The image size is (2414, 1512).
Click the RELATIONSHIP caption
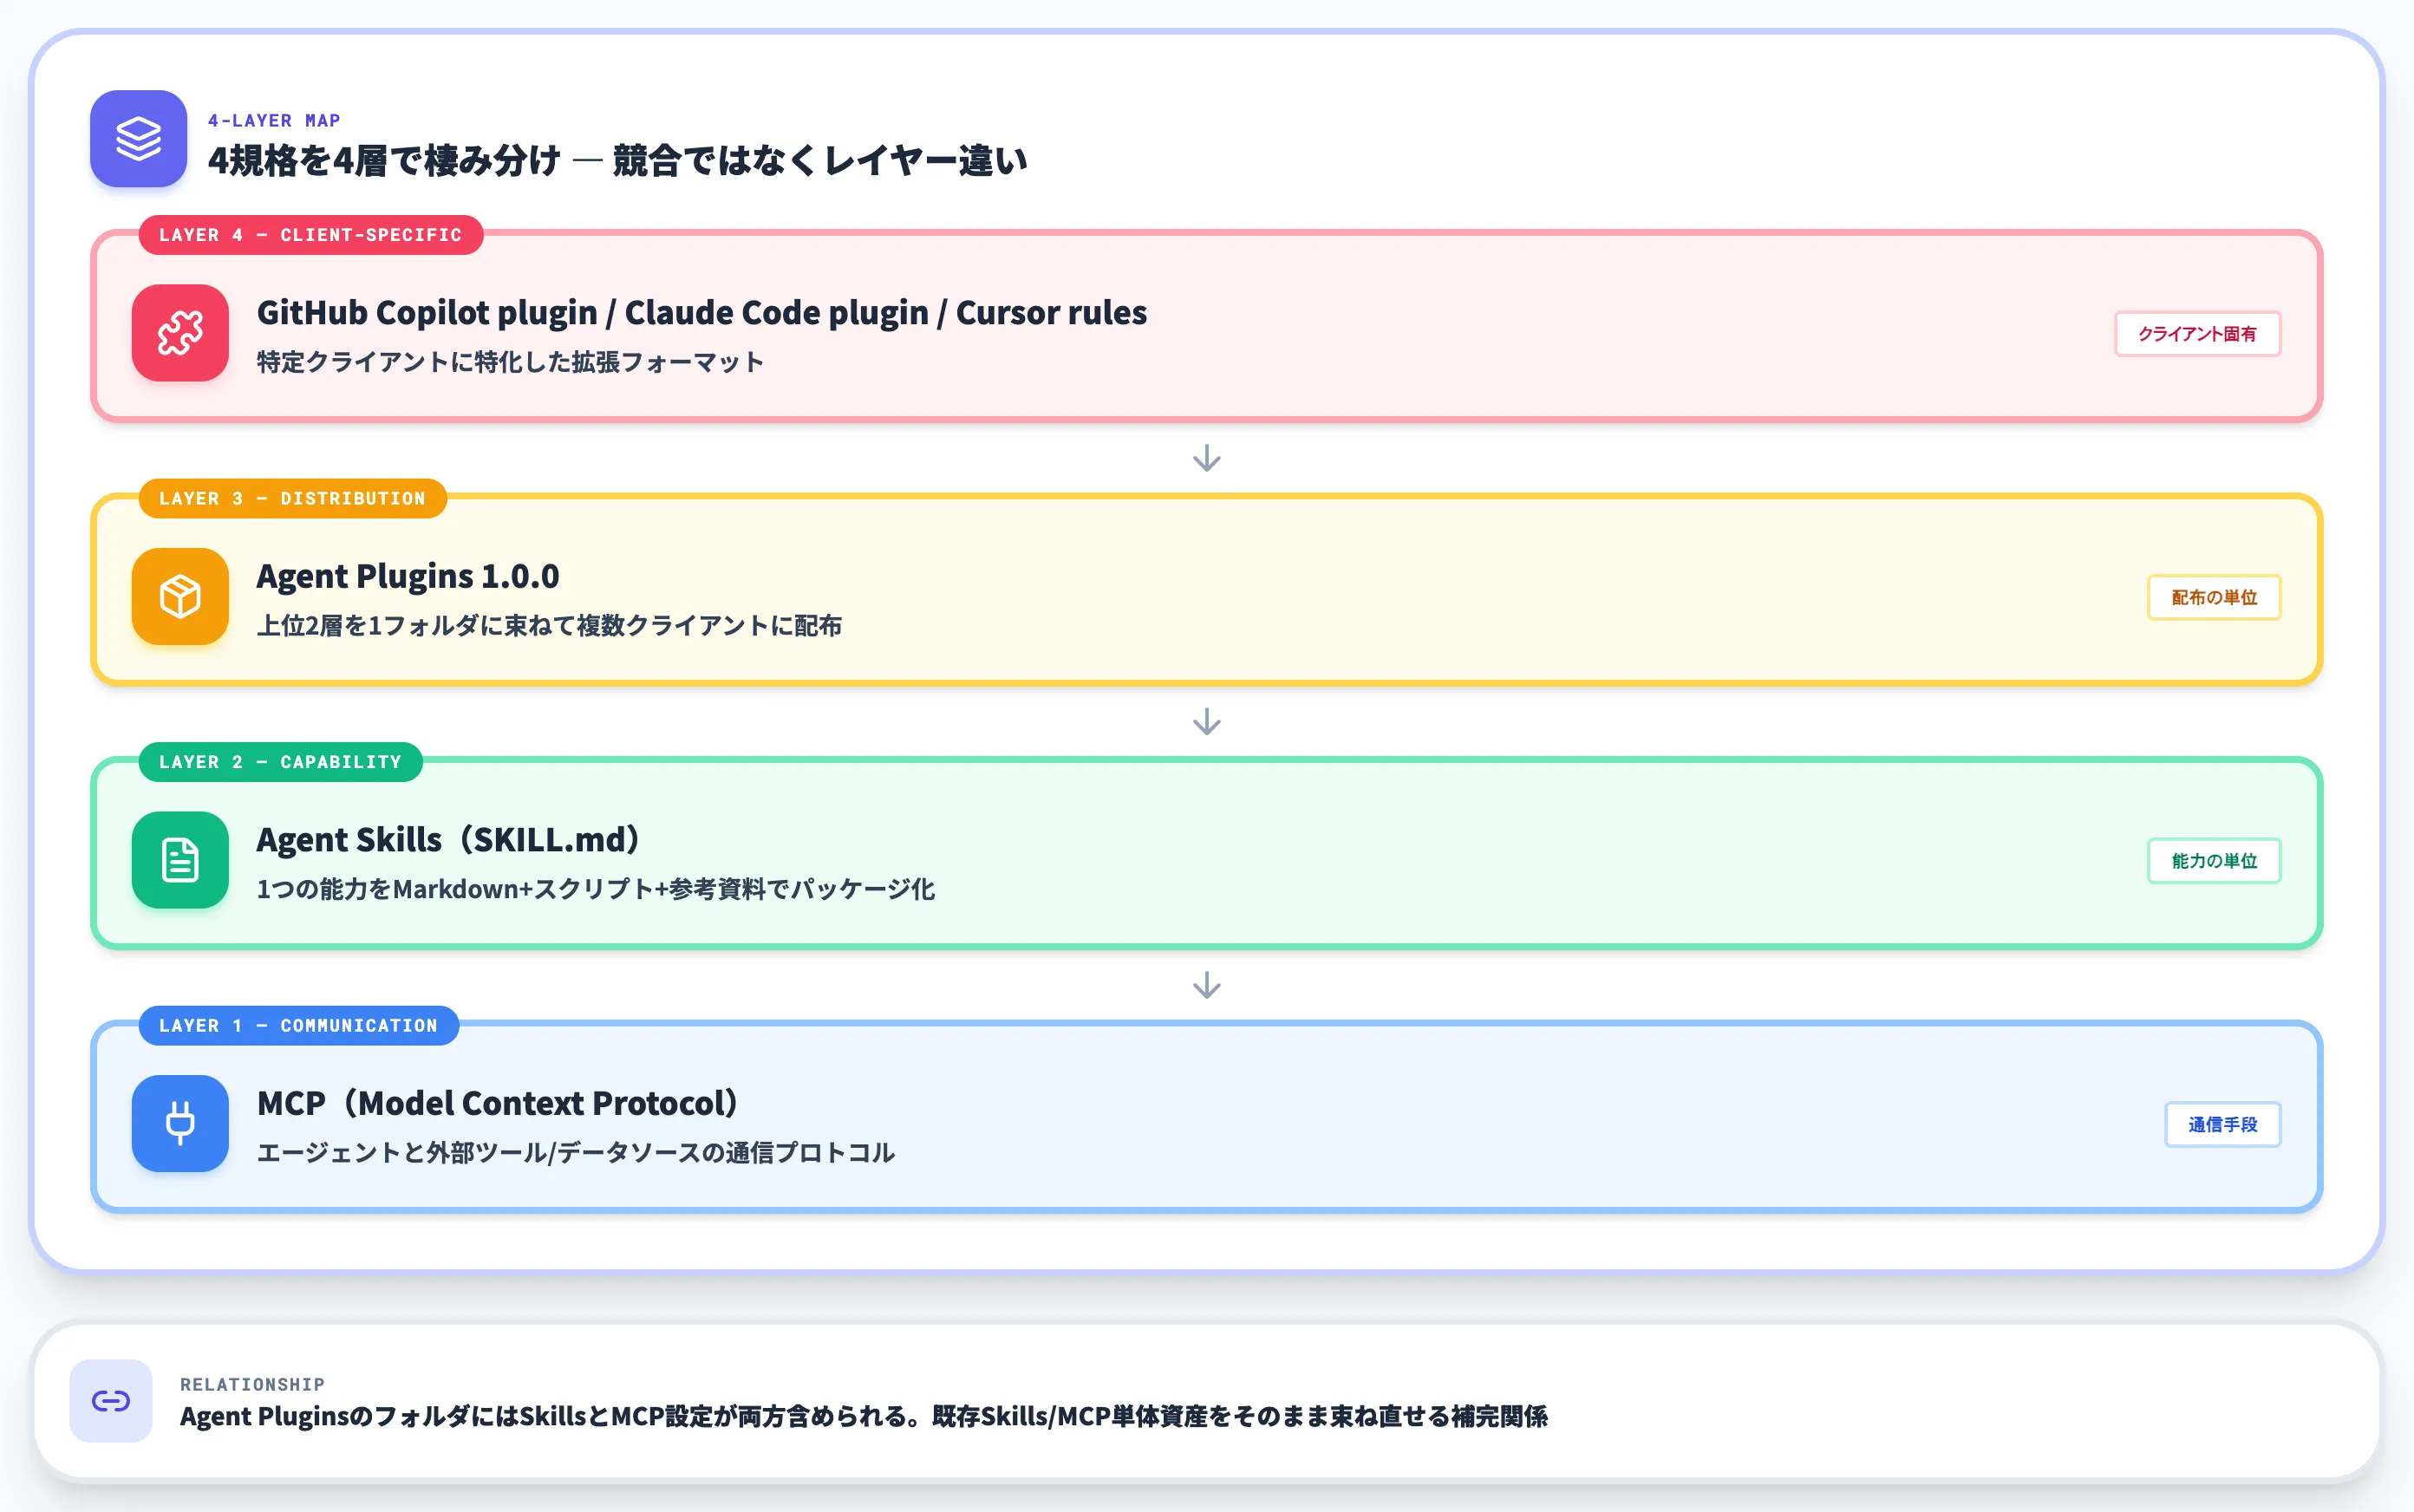pos(252,1385)
